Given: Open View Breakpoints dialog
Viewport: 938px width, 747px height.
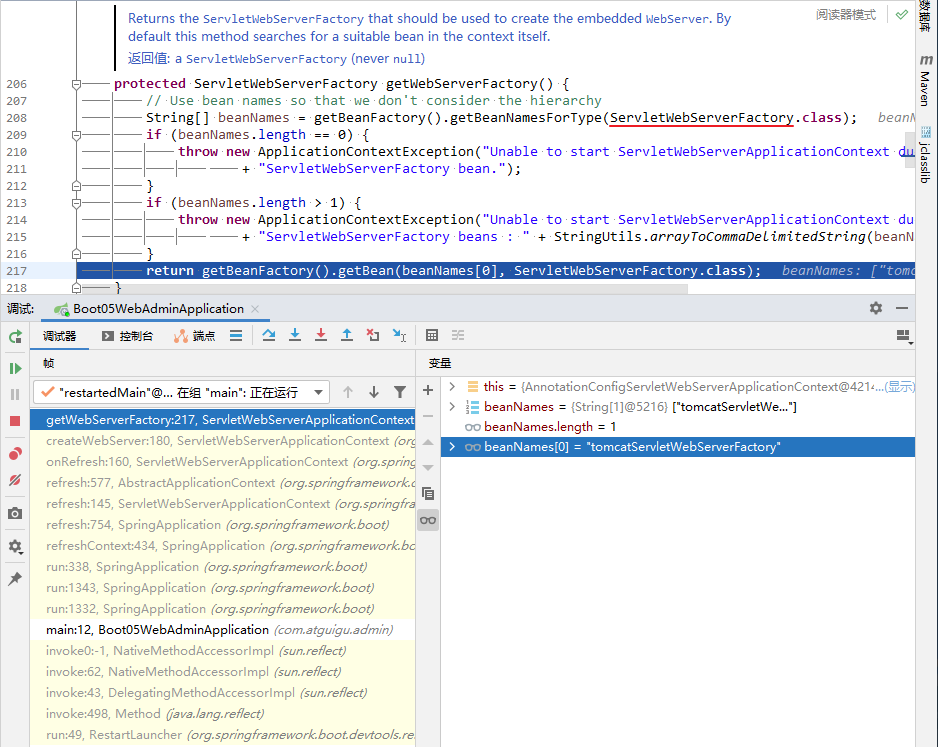Looking at the screenshot, I should pyautogui.click(x=16, y=454).
